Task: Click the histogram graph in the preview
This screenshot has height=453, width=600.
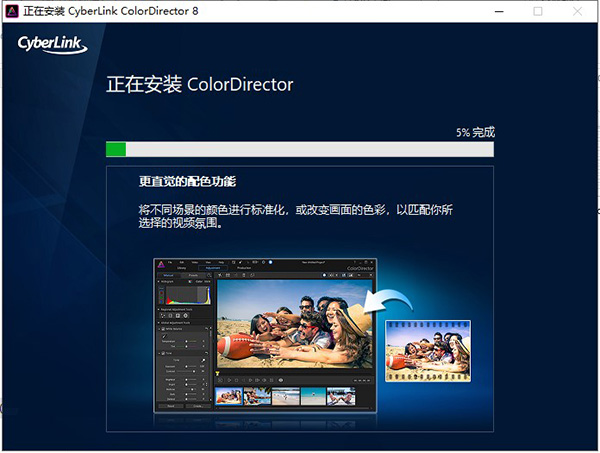Action: [185, 297]
